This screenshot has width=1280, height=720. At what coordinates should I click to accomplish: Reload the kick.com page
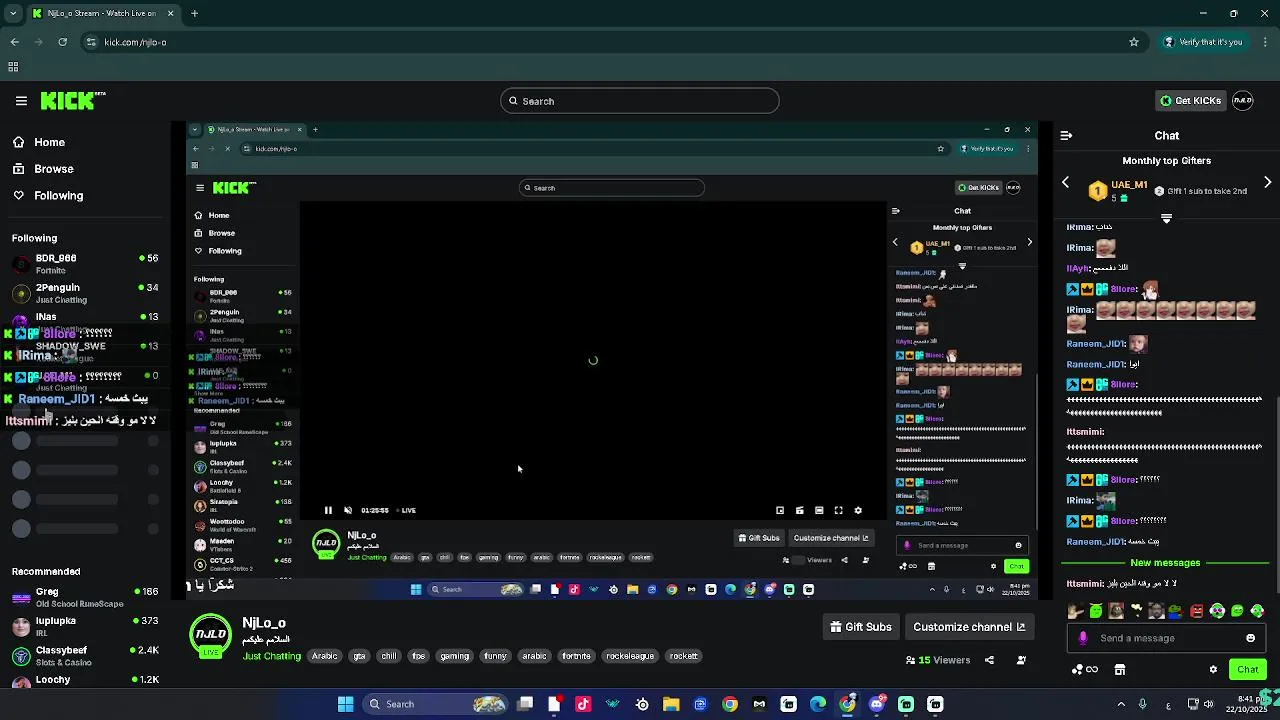coord(62,42)
